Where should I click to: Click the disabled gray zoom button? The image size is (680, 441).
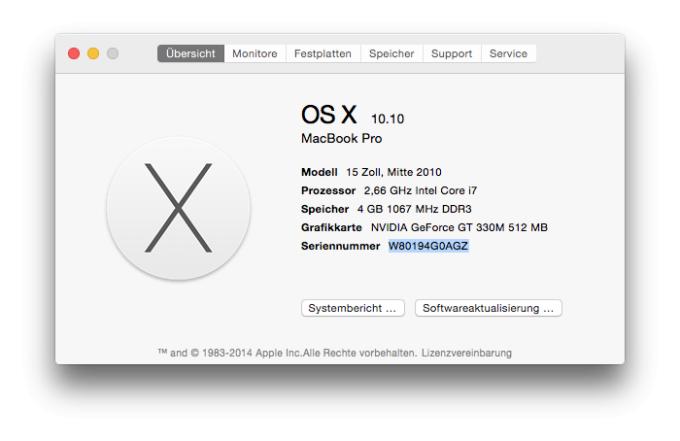(113, 53)
